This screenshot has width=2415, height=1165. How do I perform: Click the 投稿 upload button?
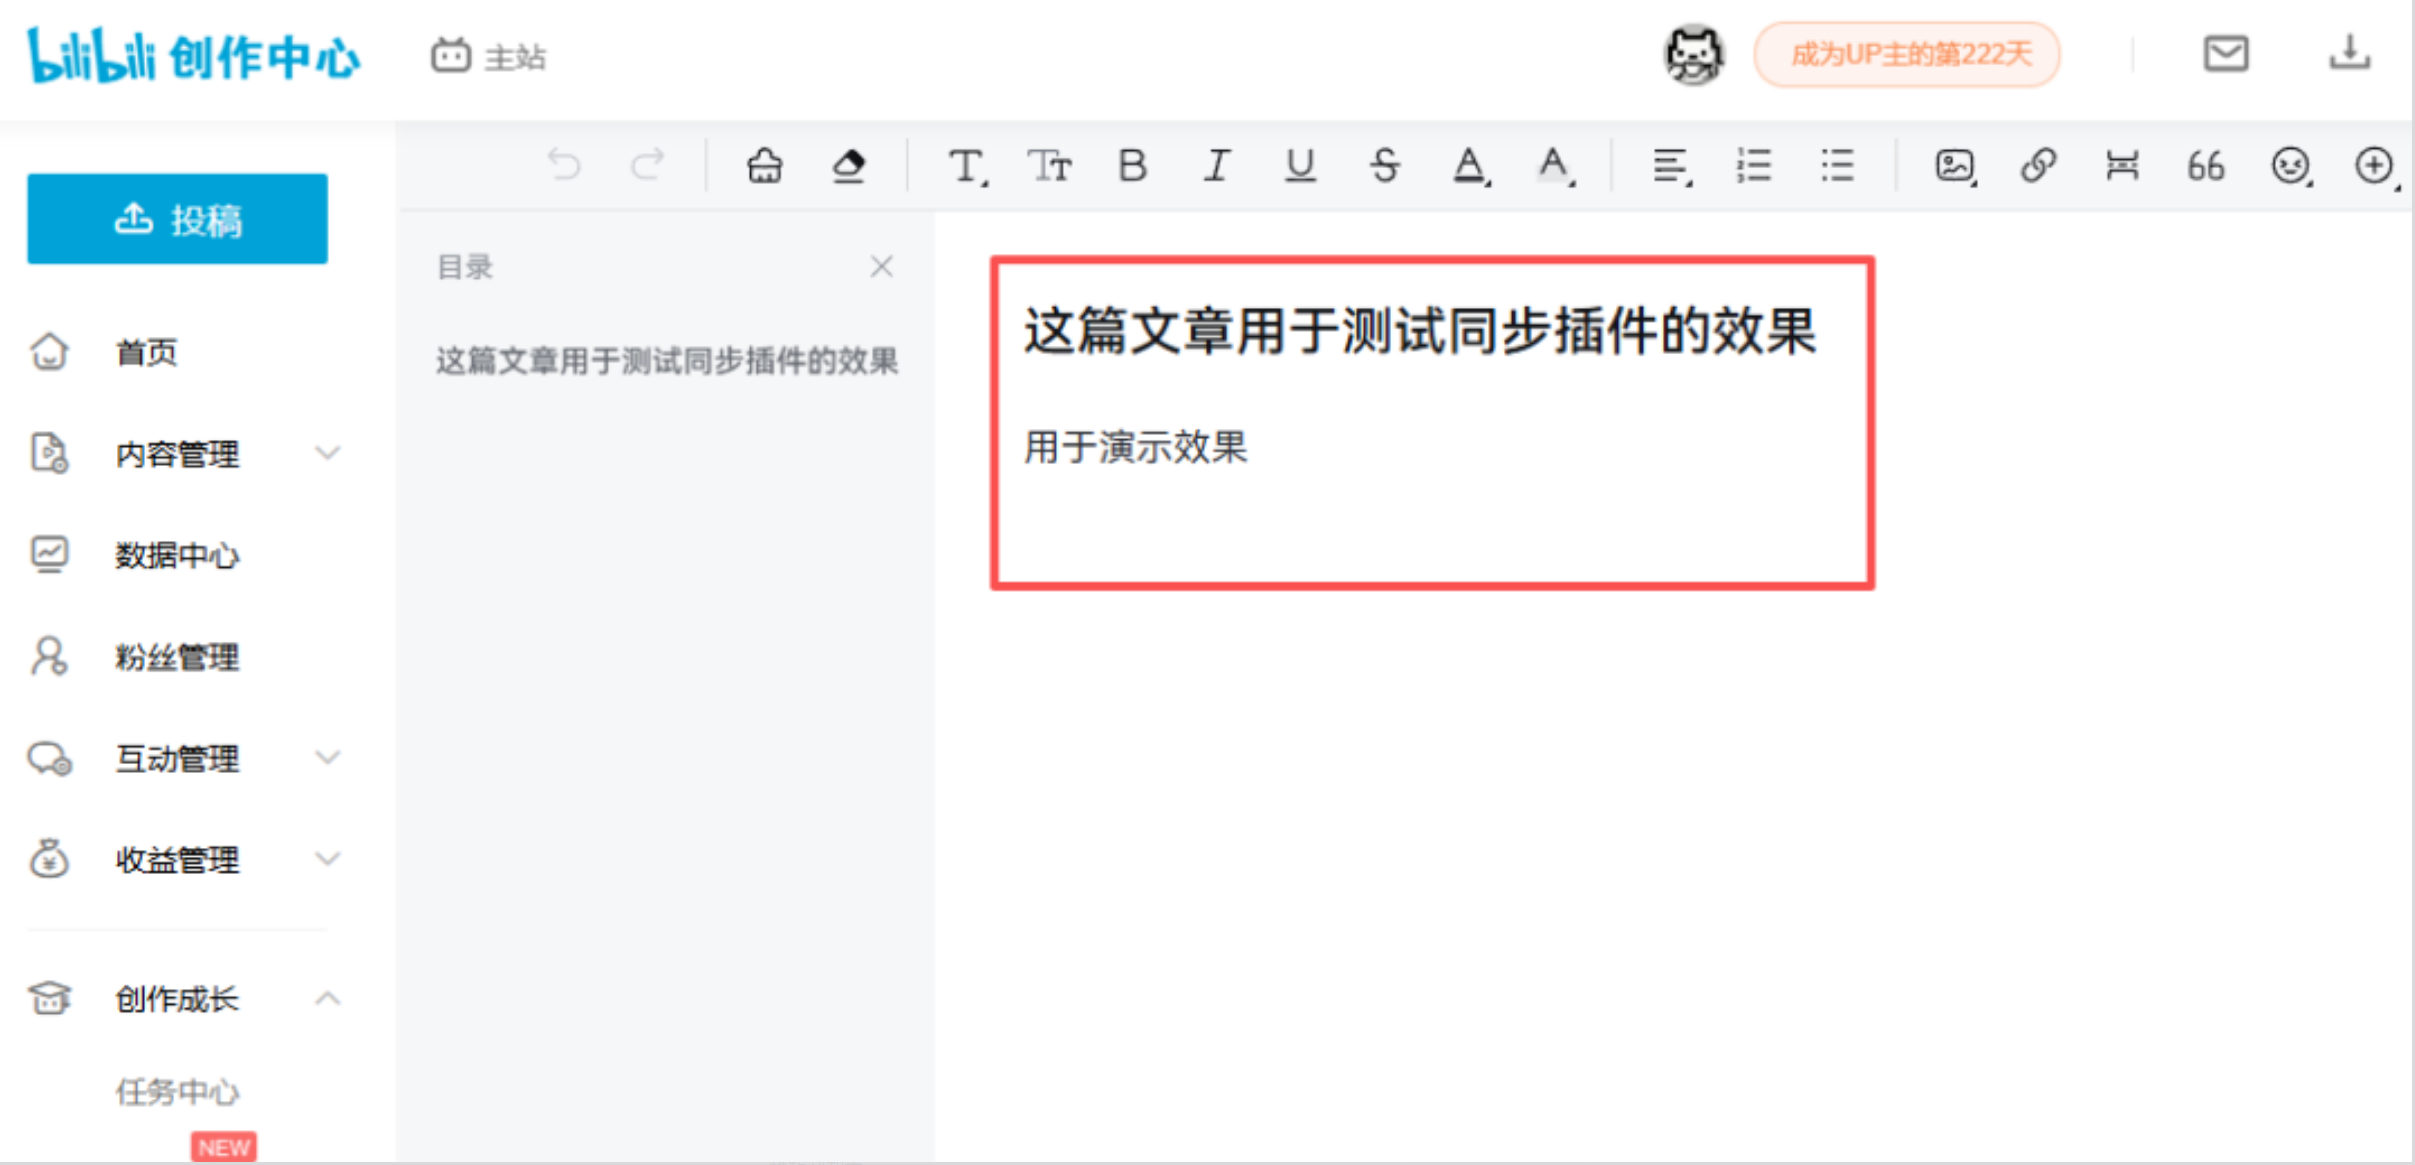(x=177, y=219)
